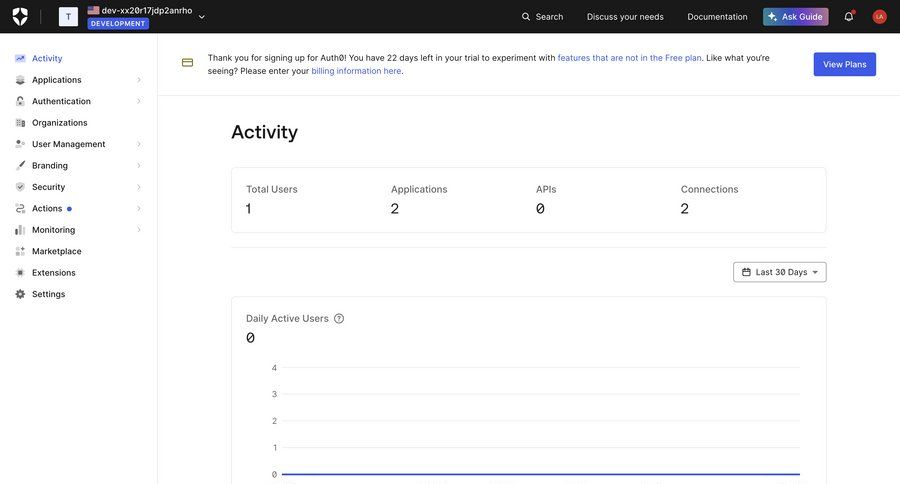This screenshot has height=484, width=900.
Task: Follow the billing information here link
Action: pos(356,71)
